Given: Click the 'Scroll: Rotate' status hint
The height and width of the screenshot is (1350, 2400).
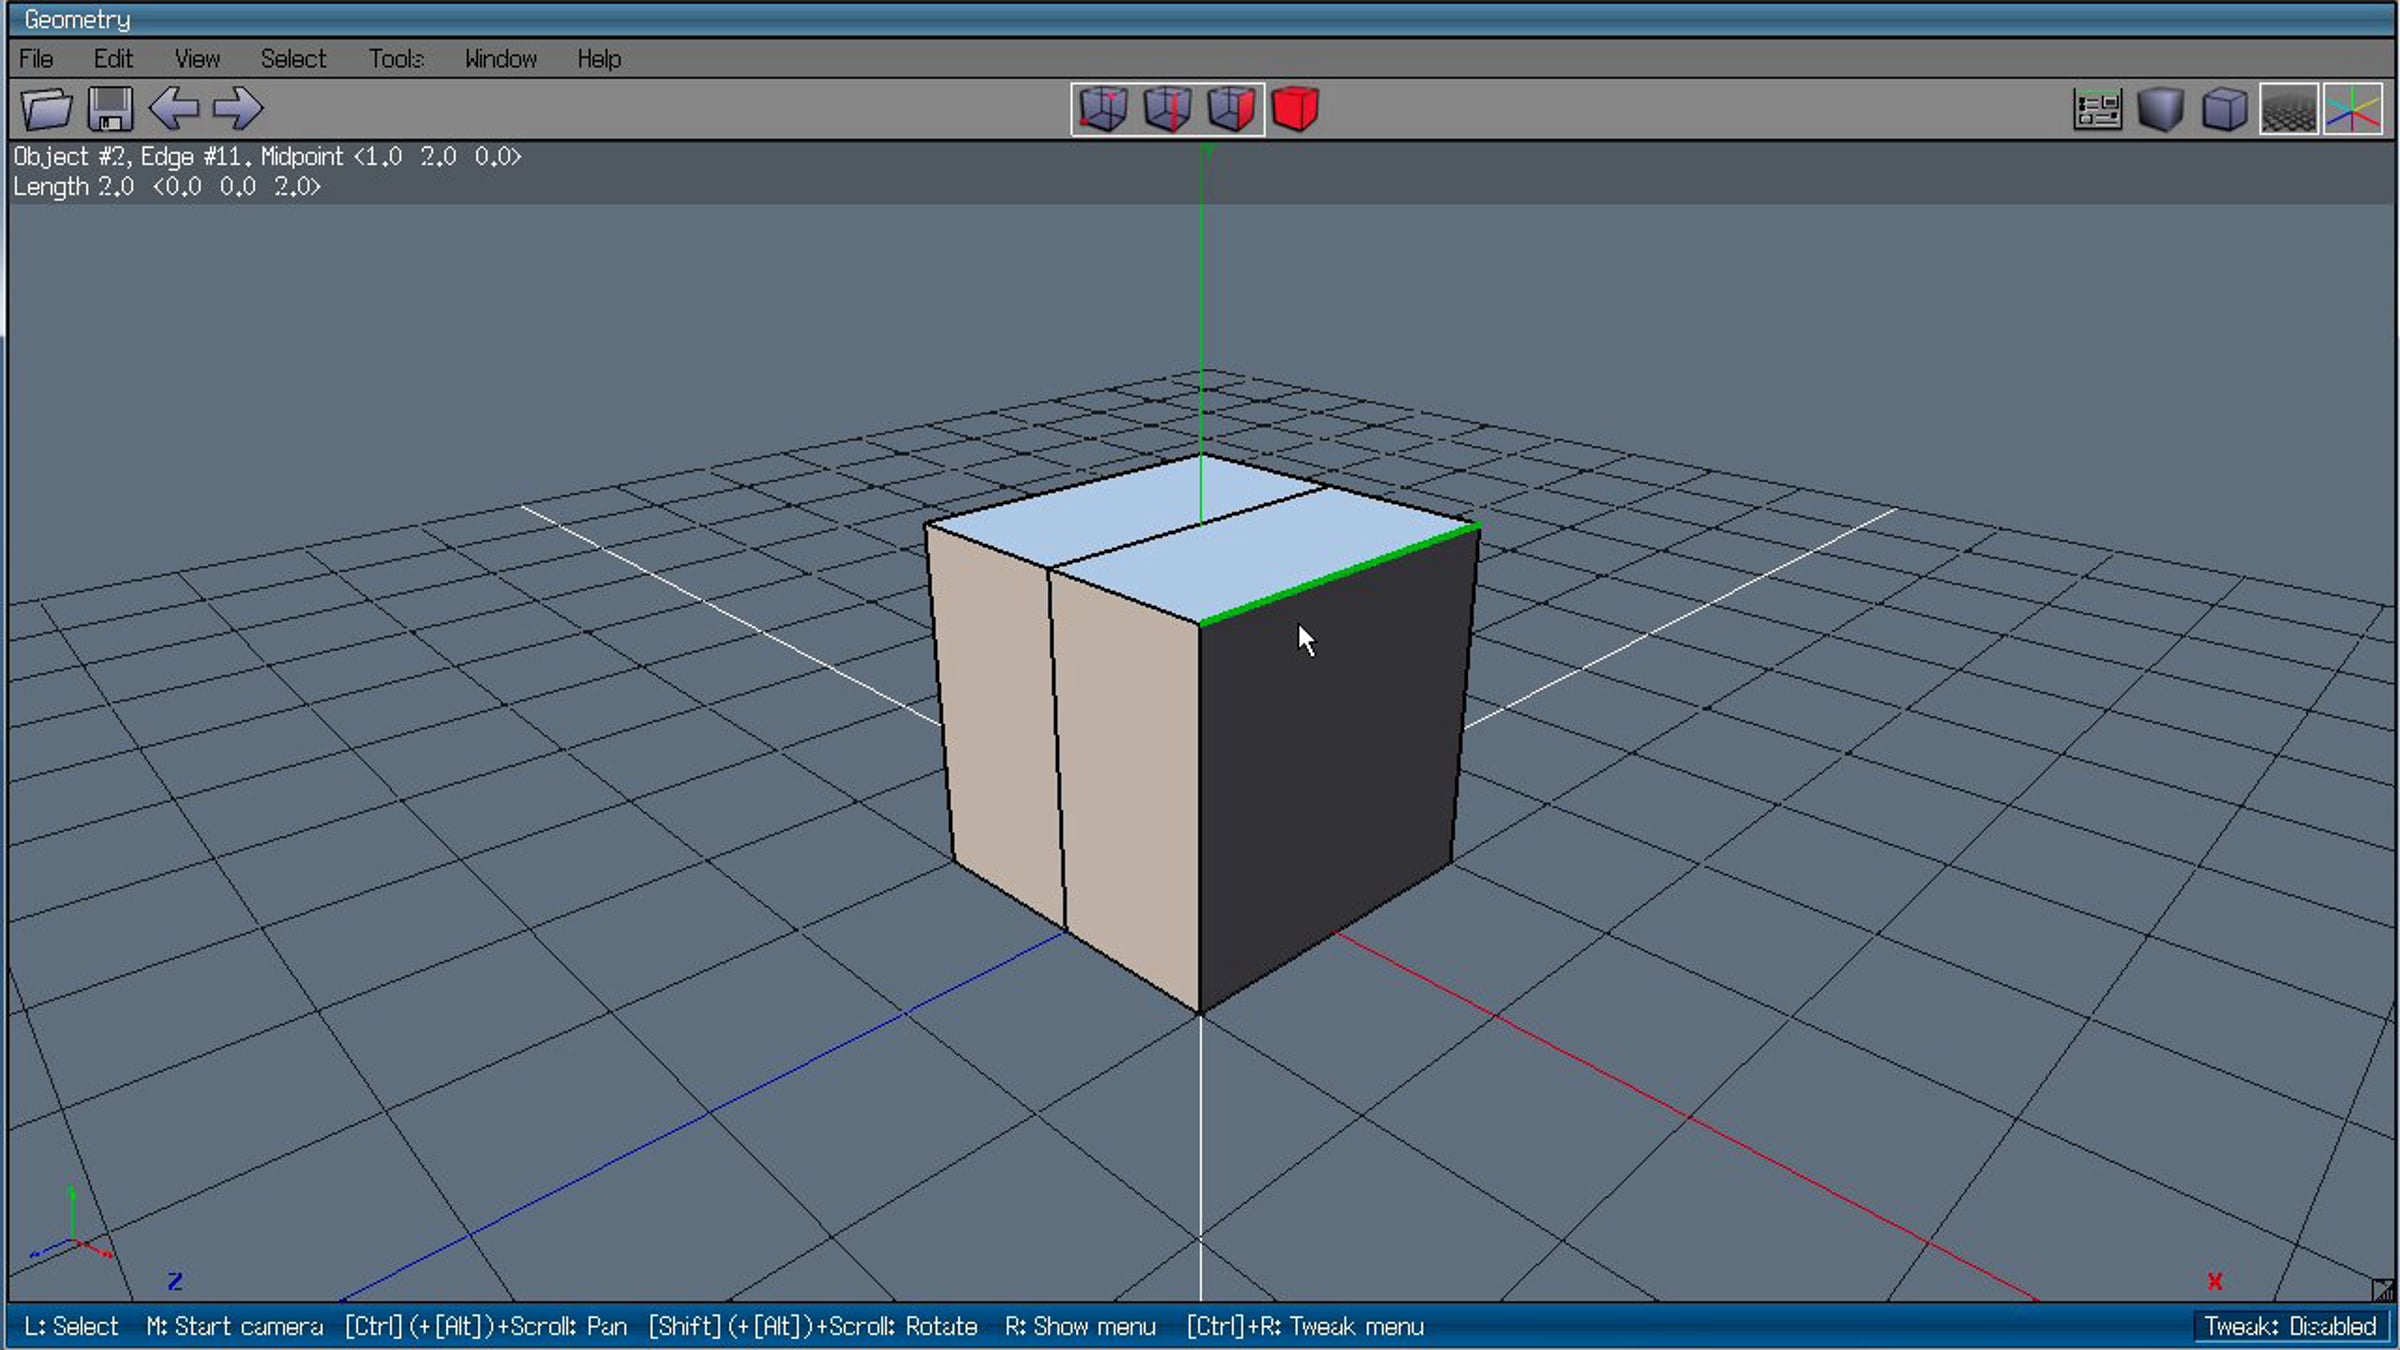Looking at the screenshot, I should coord(813,1326).
